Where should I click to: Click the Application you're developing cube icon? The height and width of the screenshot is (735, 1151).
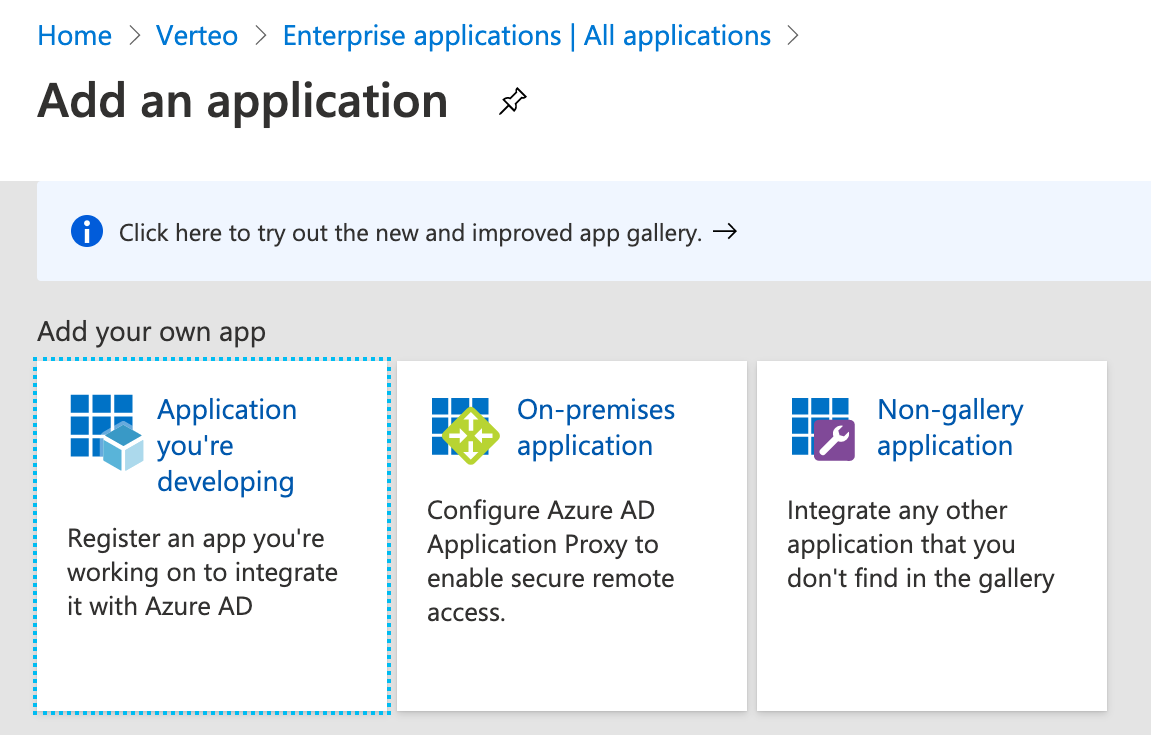tap(106, 432)
